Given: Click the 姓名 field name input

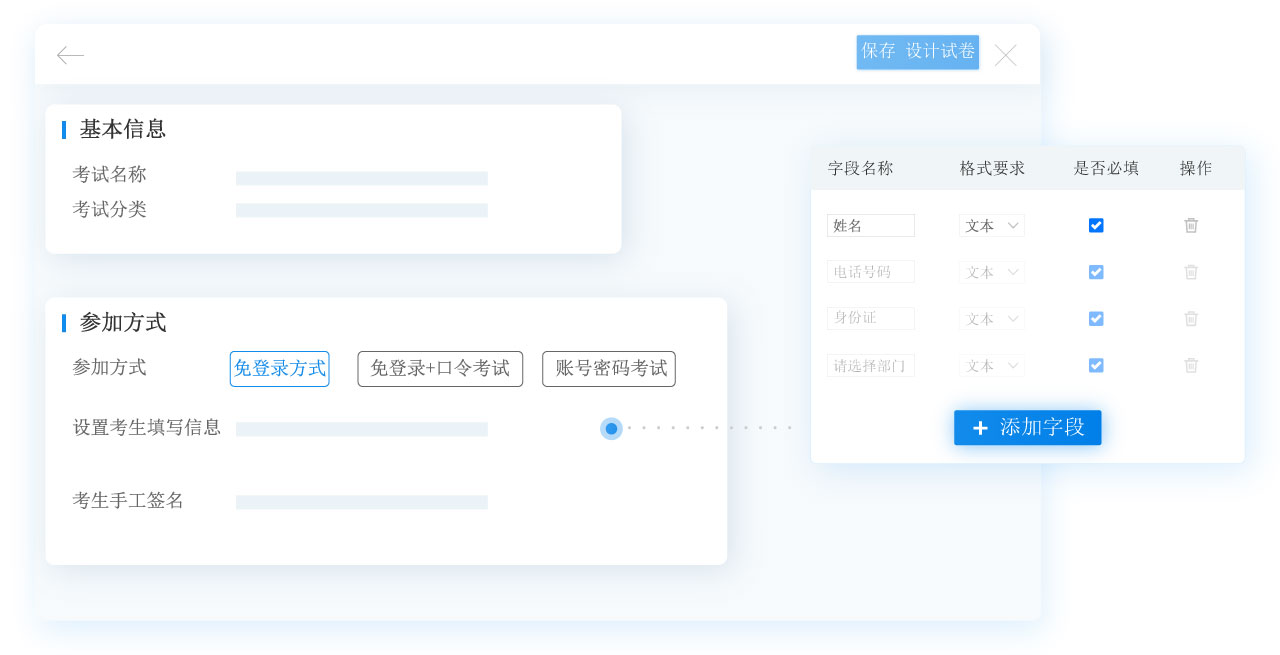Looking at the screenshot, I should [x=870, y=226].
